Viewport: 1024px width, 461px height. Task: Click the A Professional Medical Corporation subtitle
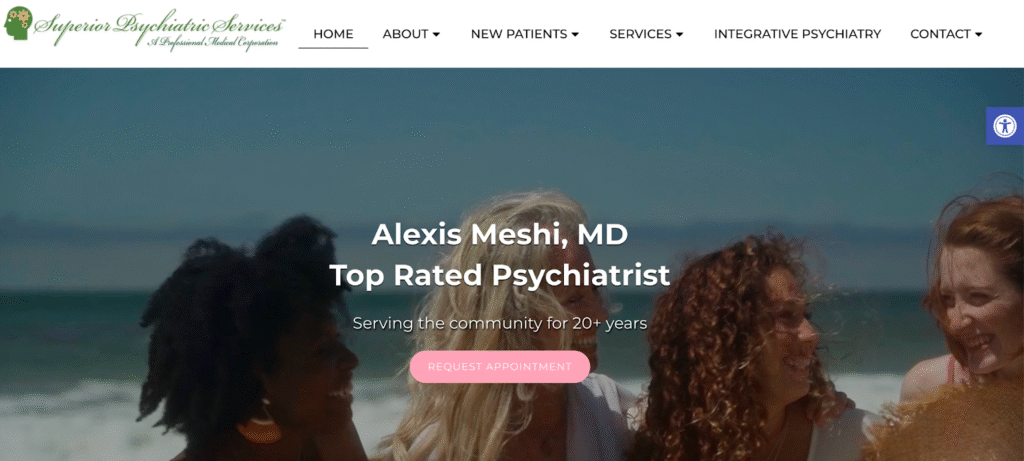click(x=213, y=42)
